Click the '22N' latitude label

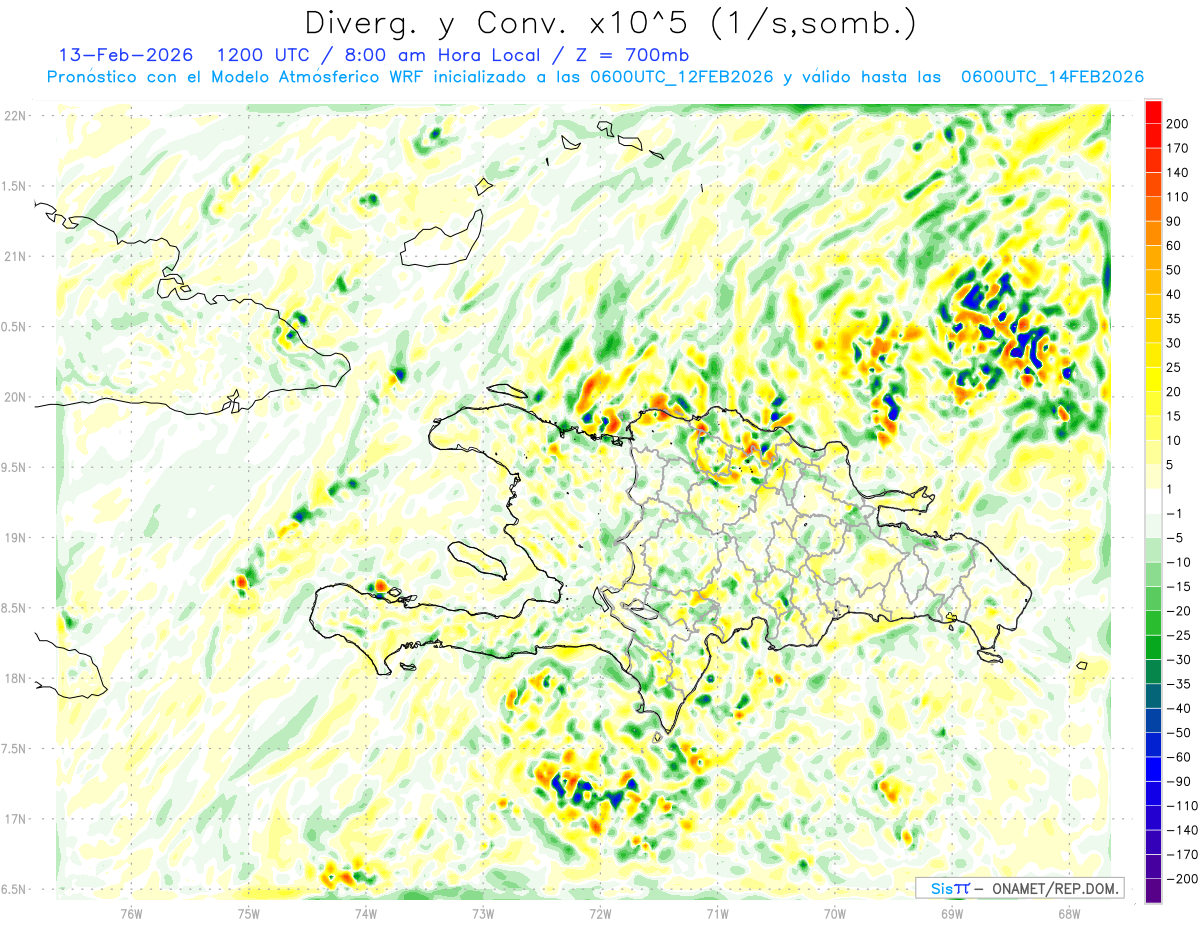pyautogui.click(x=15, y=116)
